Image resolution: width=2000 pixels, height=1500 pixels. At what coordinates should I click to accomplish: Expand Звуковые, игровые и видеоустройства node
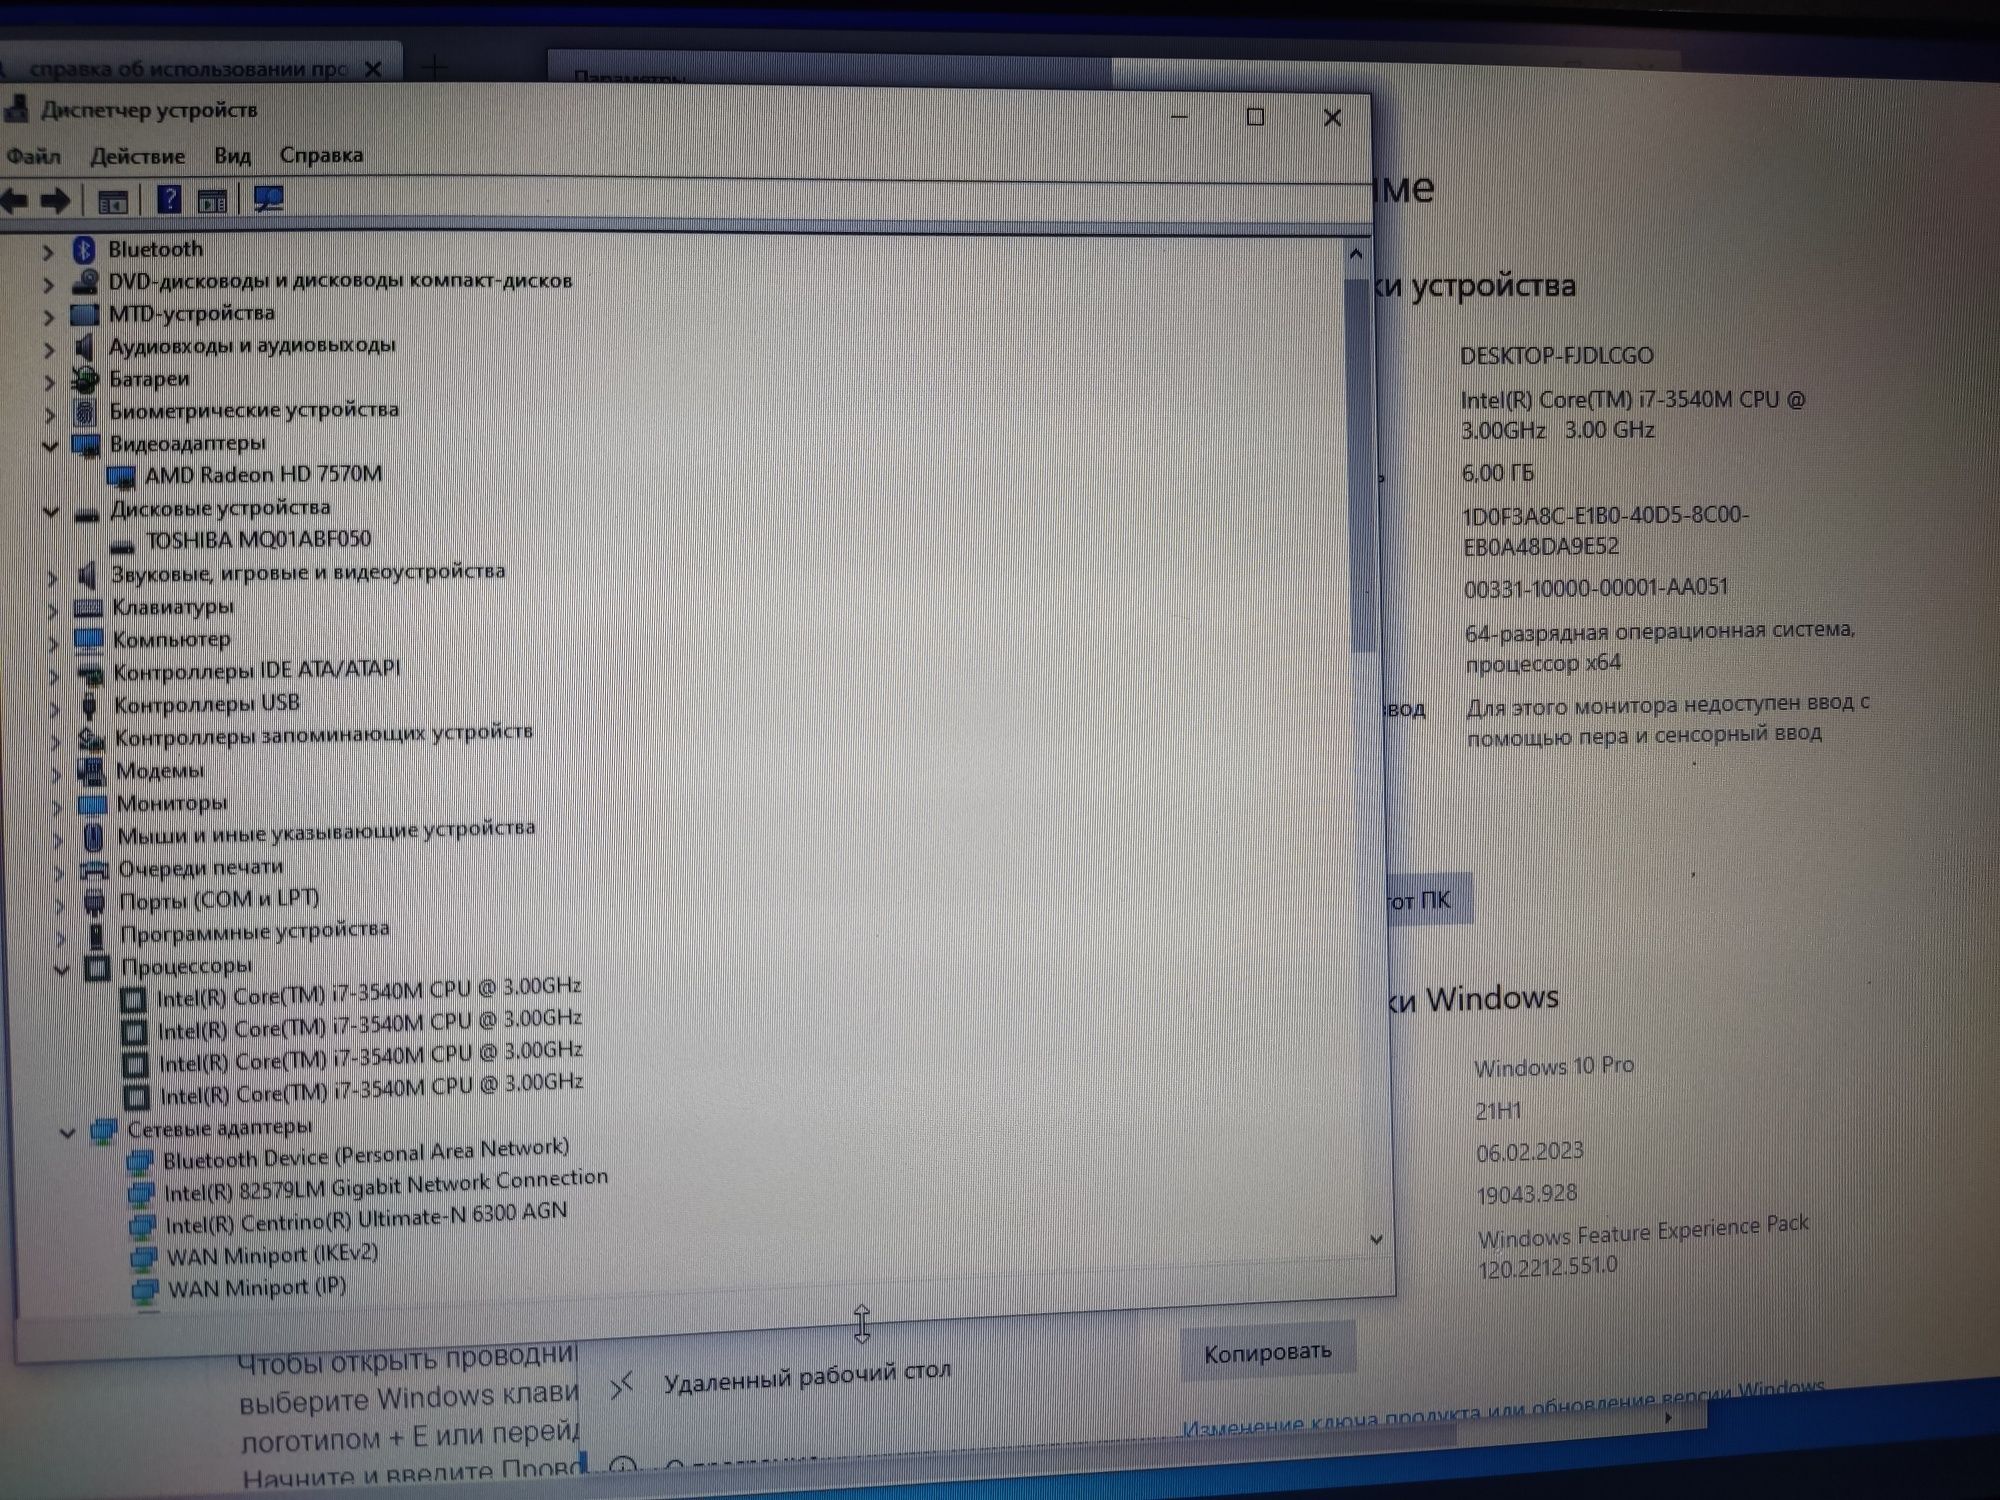(52, 577)
